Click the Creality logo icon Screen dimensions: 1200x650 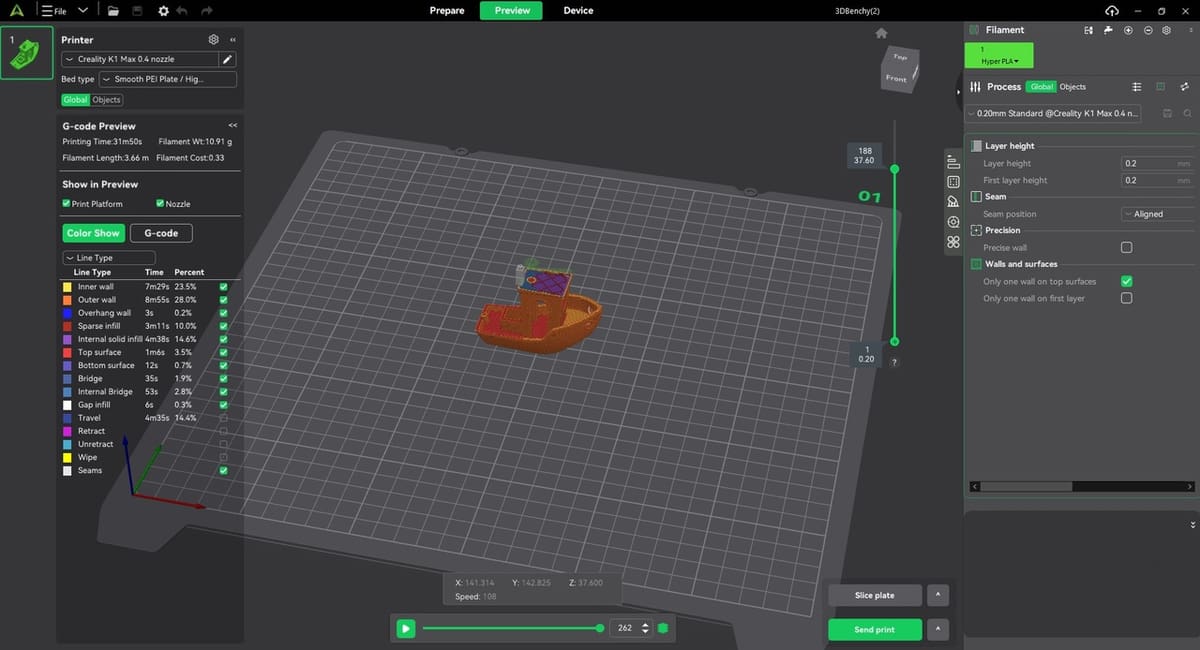[x=17, y=10]
